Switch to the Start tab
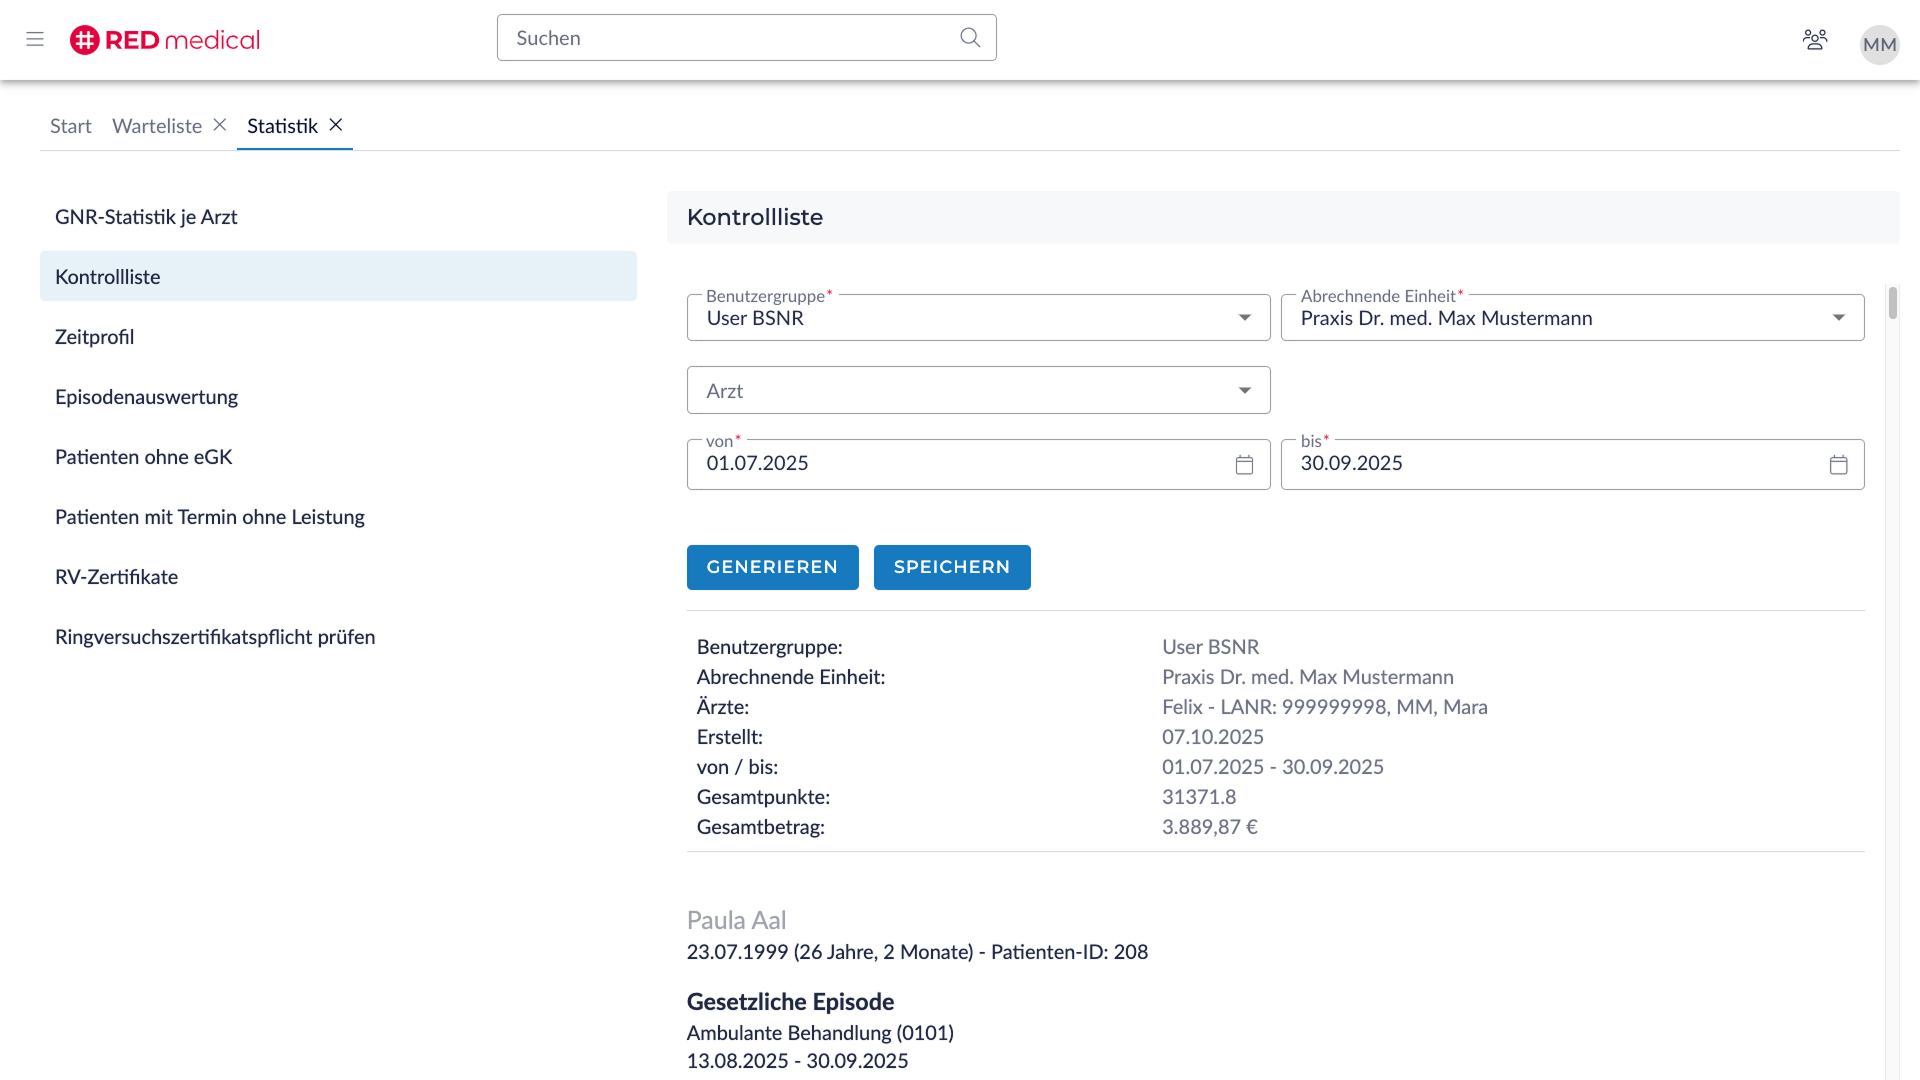This screenshot has width=1920, height=1080. [x=70, y=126]
